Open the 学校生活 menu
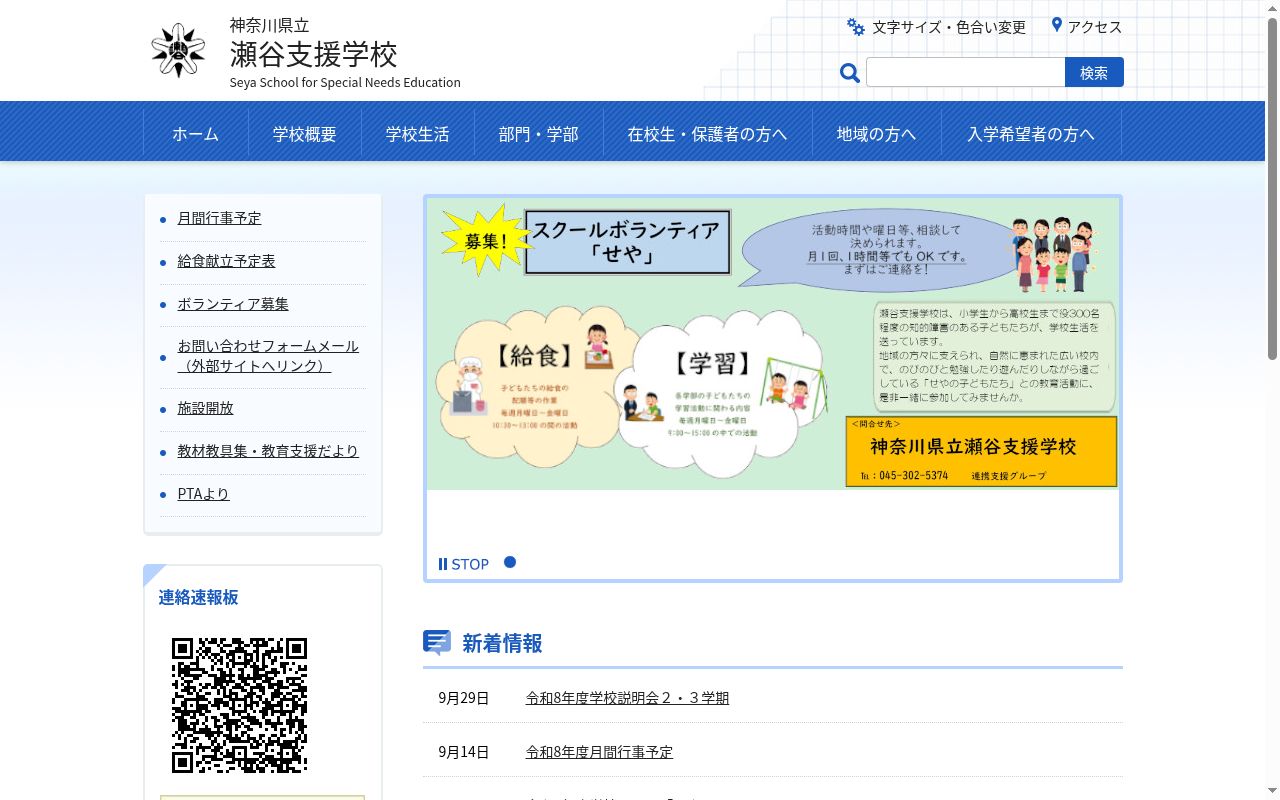 [418, 134]
